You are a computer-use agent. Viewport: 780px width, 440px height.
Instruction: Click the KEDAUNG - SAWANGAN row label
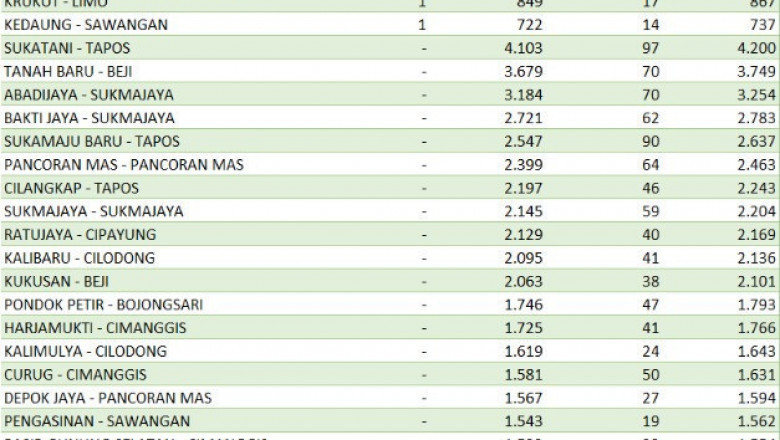(86, 24)
